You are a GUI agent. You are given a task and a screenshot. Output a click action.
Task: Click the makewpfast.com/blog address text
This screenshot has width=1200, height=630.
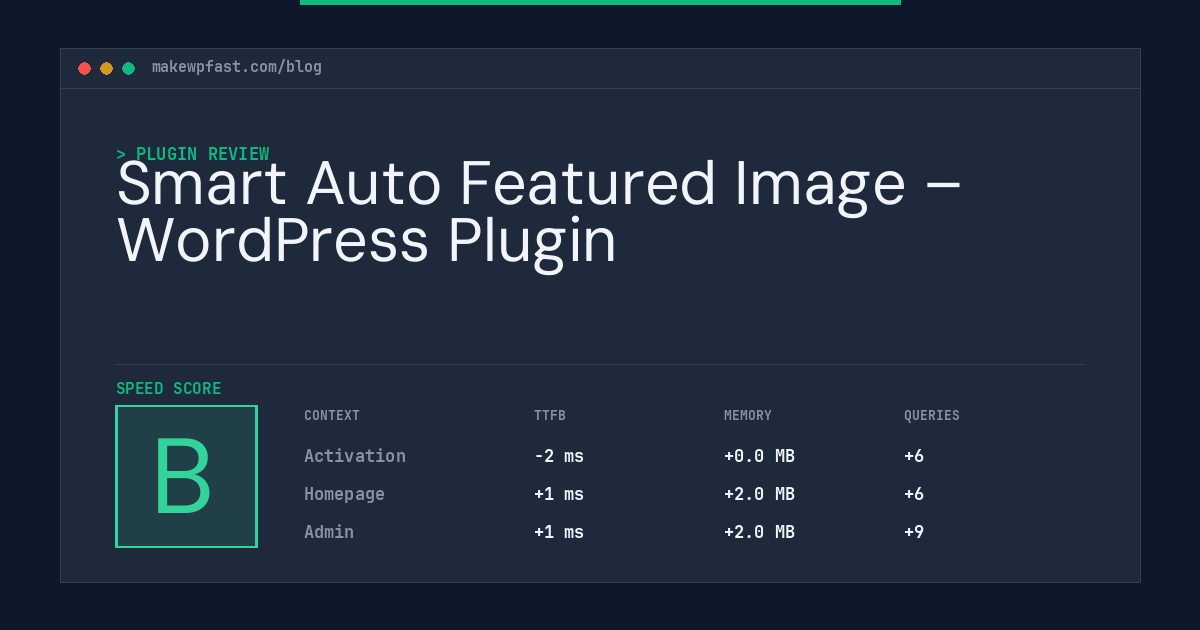237,67
